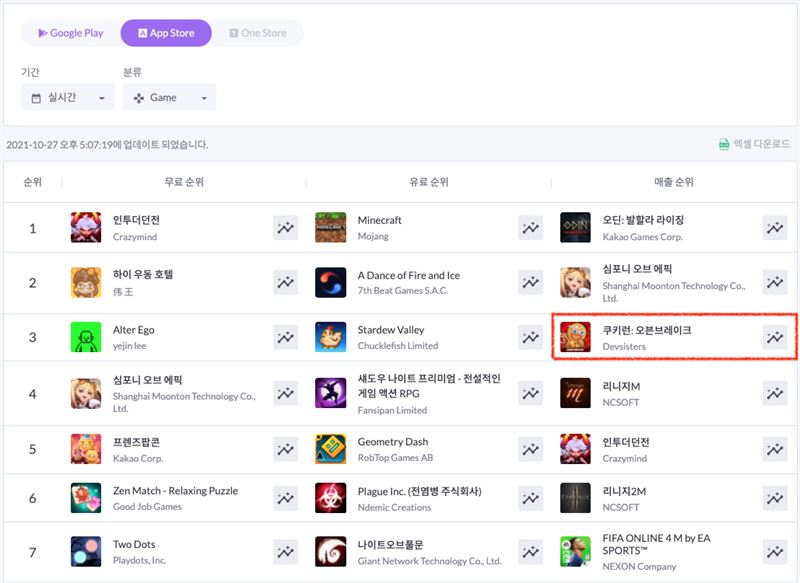
Task: Open trend chart for Minecraft
Action: tap(530, 228)
